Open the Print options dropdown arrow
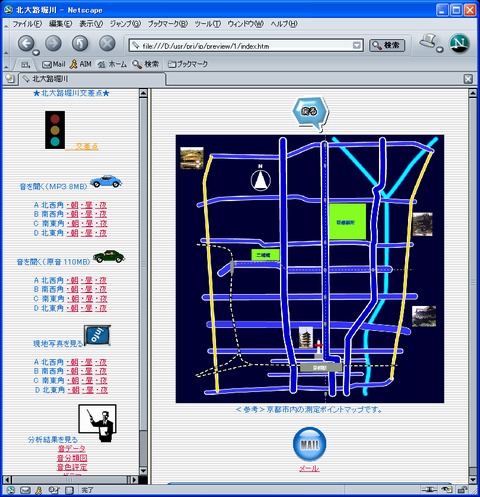 point(440,50)
